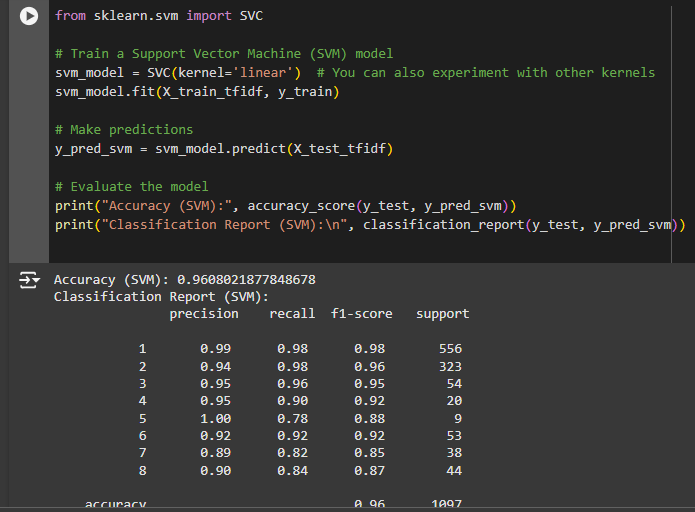The width and height of the screenshot is (695, 512).
Task: Click the inline comment about other kernels
Action: click(x=485, y=72)
